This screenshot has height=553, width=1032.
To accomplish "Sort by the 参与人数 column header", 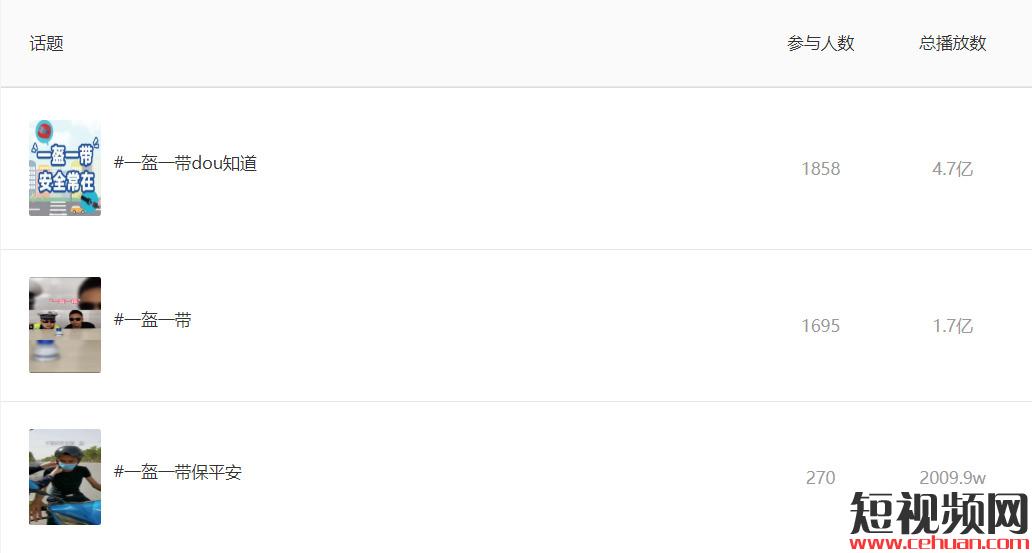I will click(820, 43).
